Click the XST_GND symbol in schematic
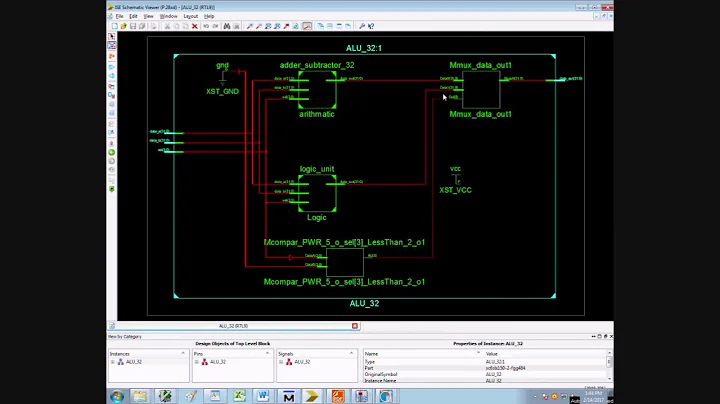 point(222,78)
